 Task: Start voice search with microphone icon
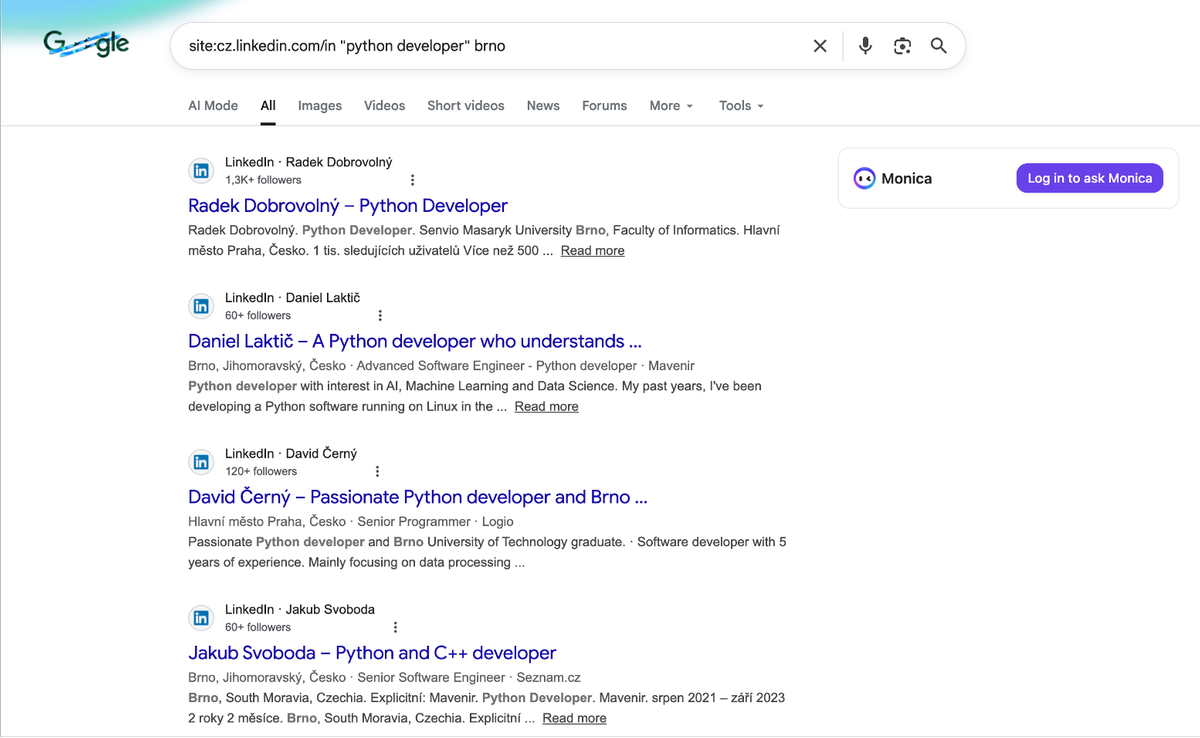coord(865,46)
